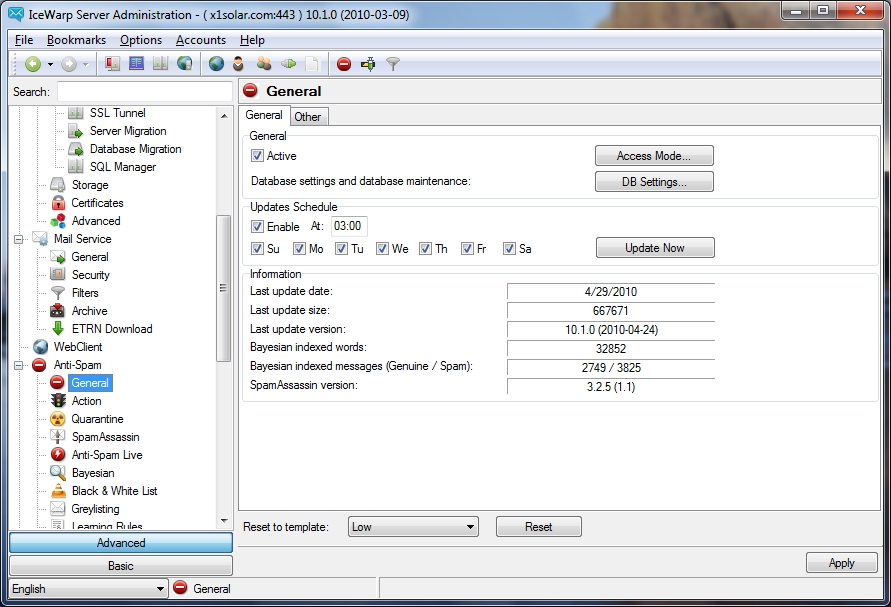Image resolution: width=891 pixels, height=607 pixels.
Task: Uncheck the Active checkbox
Action: (258, 156)
